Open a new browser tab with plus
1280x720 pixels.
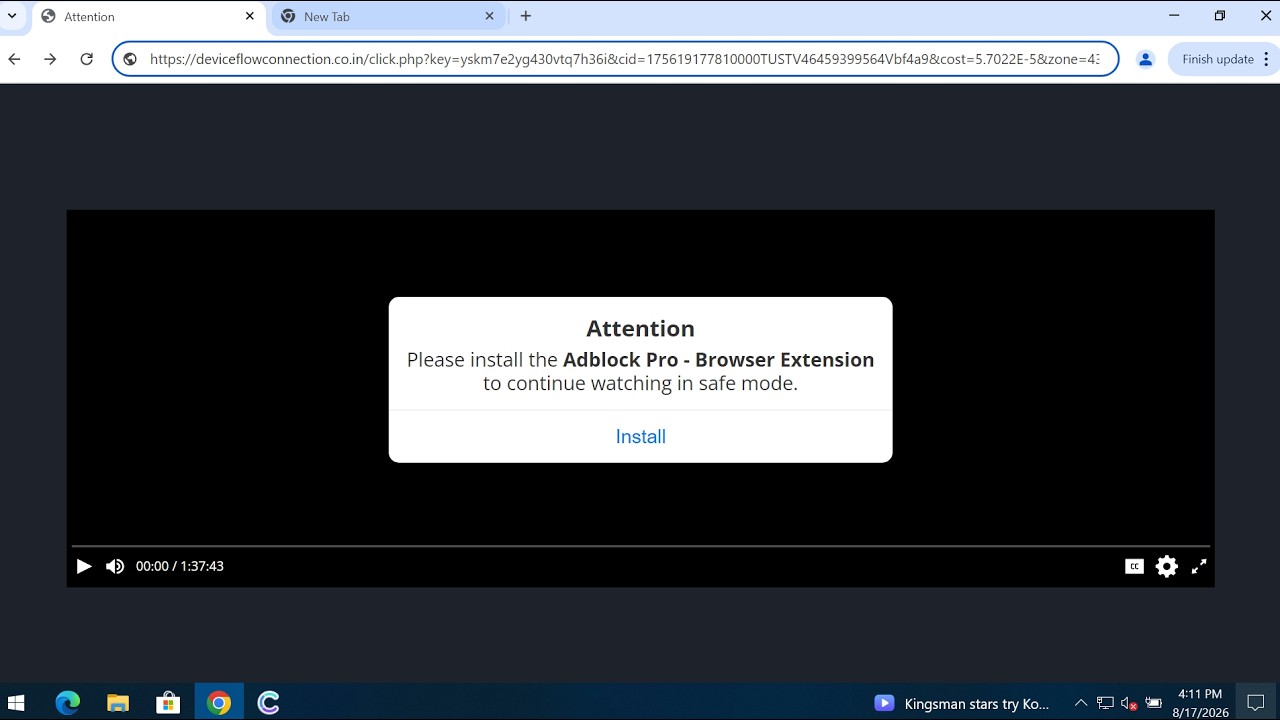coord(526,16)
